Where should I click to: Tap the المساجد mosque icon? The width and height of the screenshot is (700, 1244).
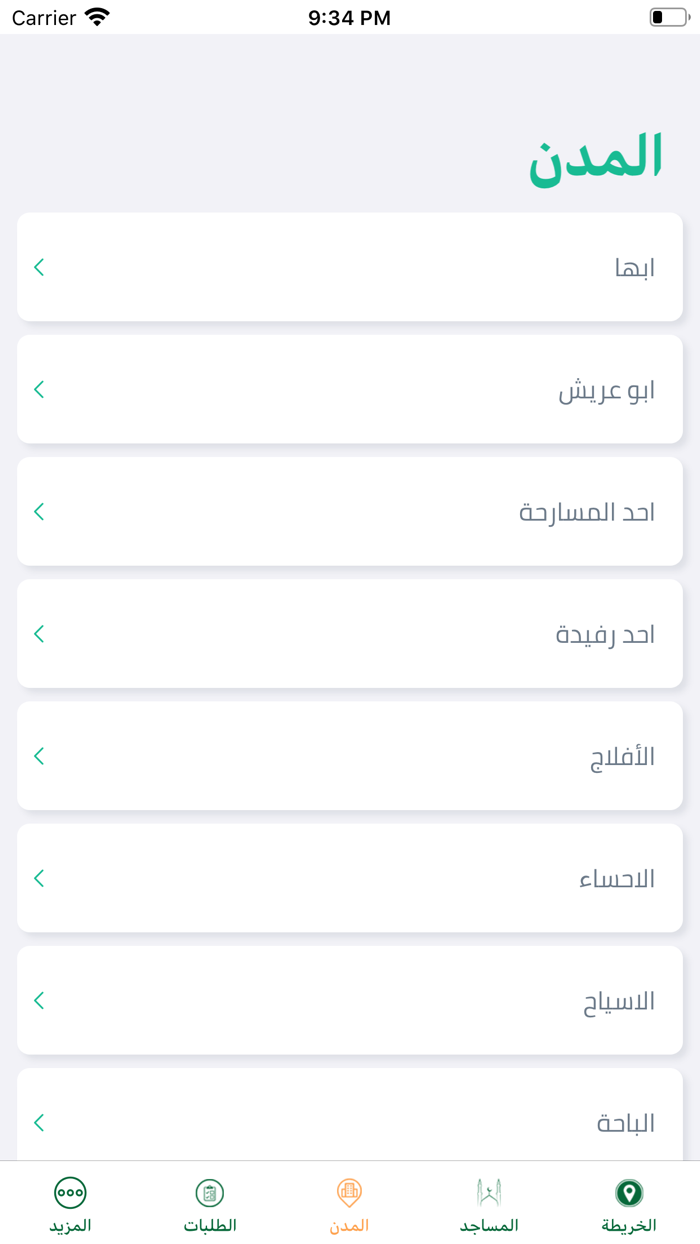click(489, 1190)
